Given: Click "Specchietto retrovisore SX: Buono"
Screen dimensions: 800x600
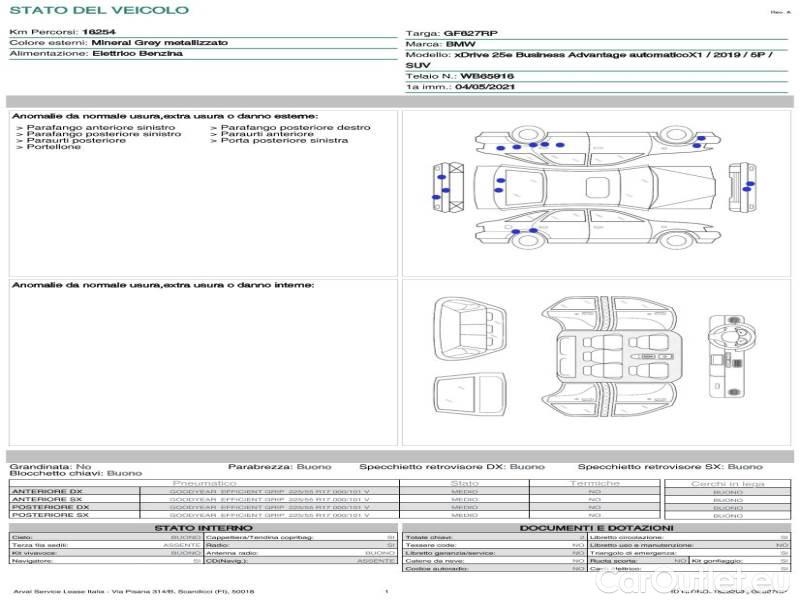Looking at the screenshot, I should (670, 467).
